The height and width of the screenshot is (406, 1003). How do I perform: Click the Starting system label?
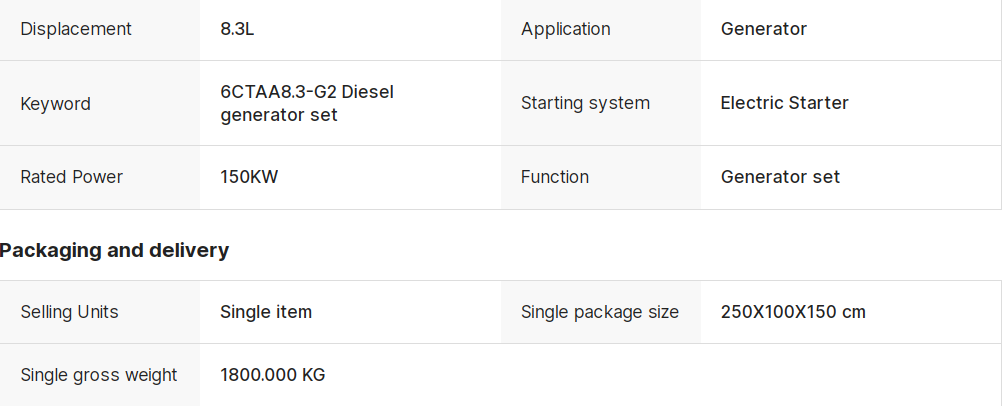coord(585,103)
